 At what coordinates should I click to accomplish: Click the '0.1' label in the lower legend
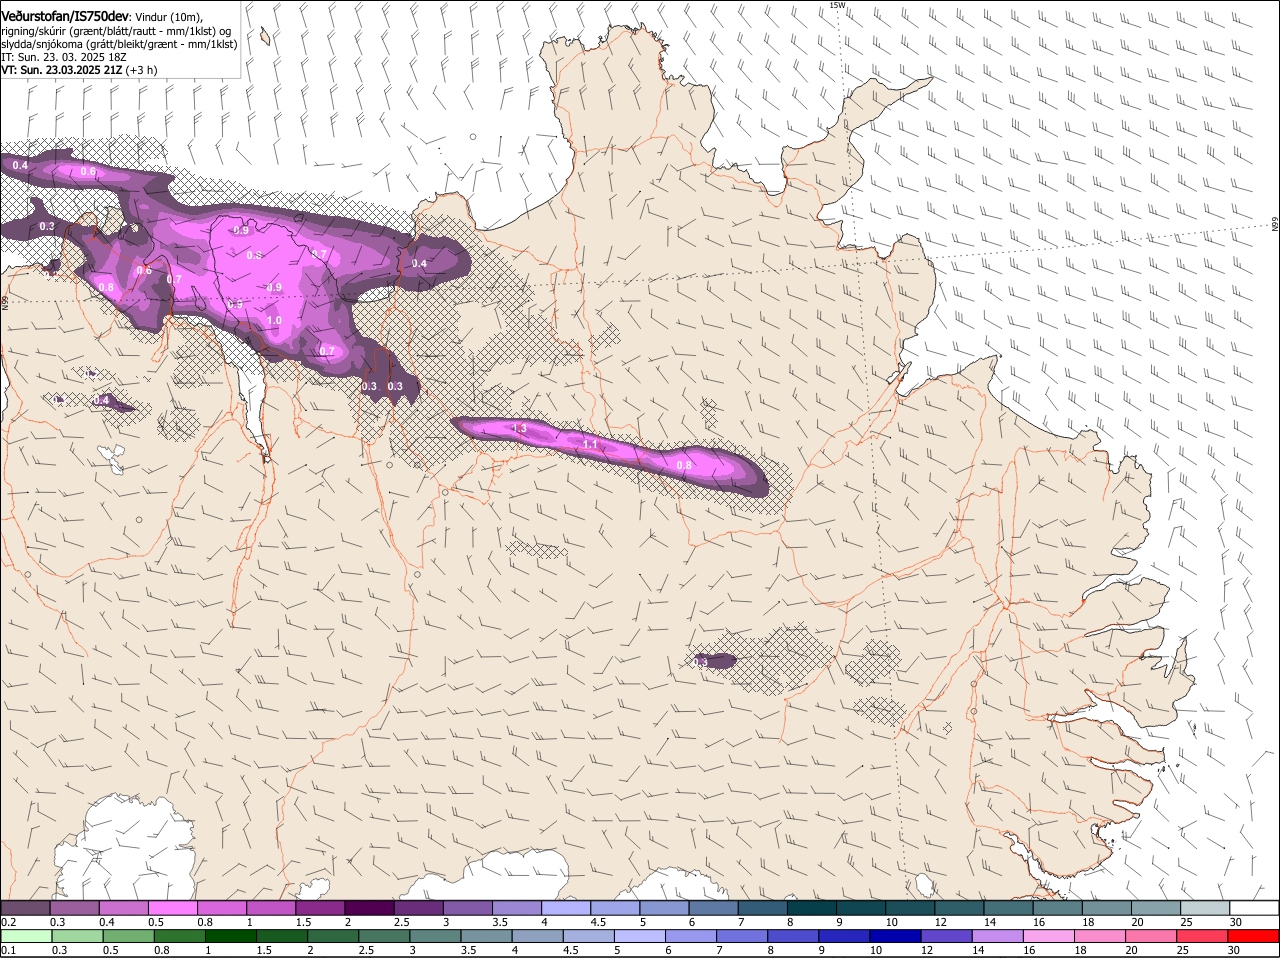[x=8, y=951]
